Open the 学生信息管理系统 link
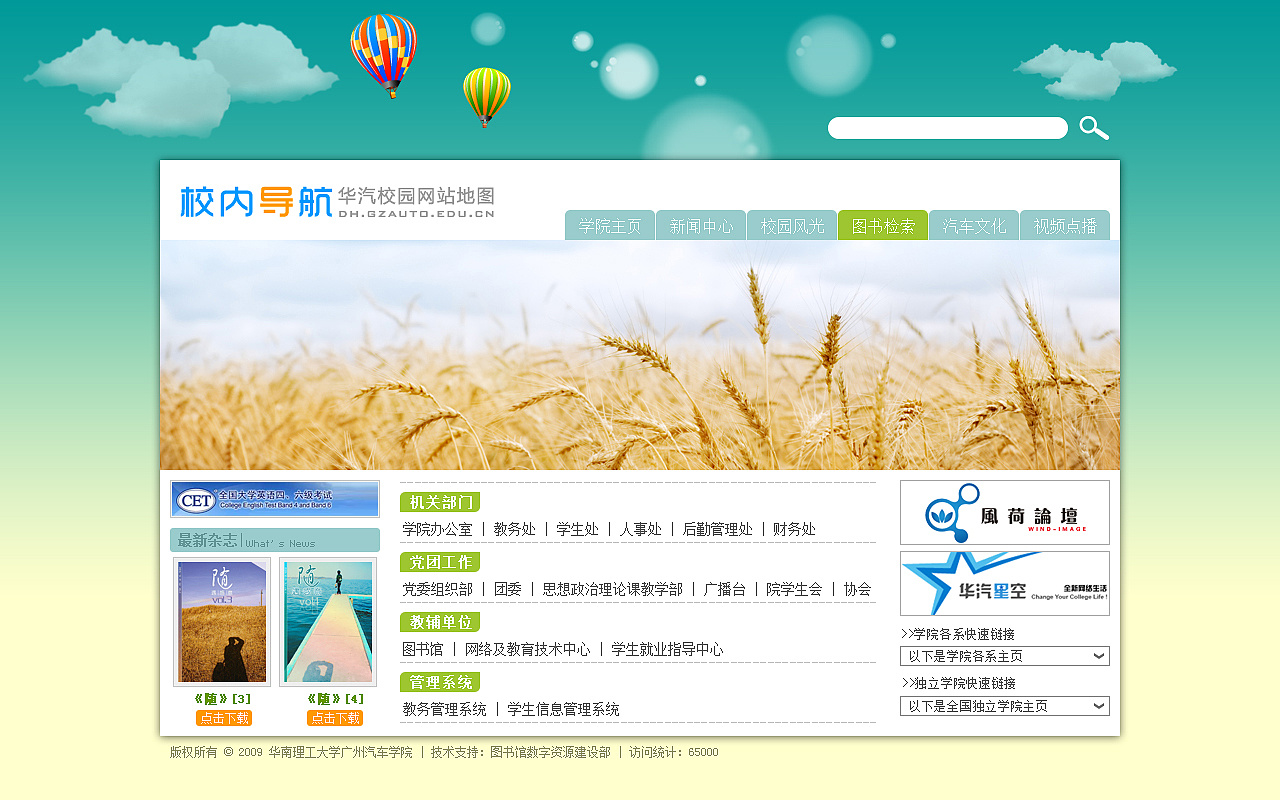Image resolution: width=1280 pixels, height=800 pixels. [563, 709]
